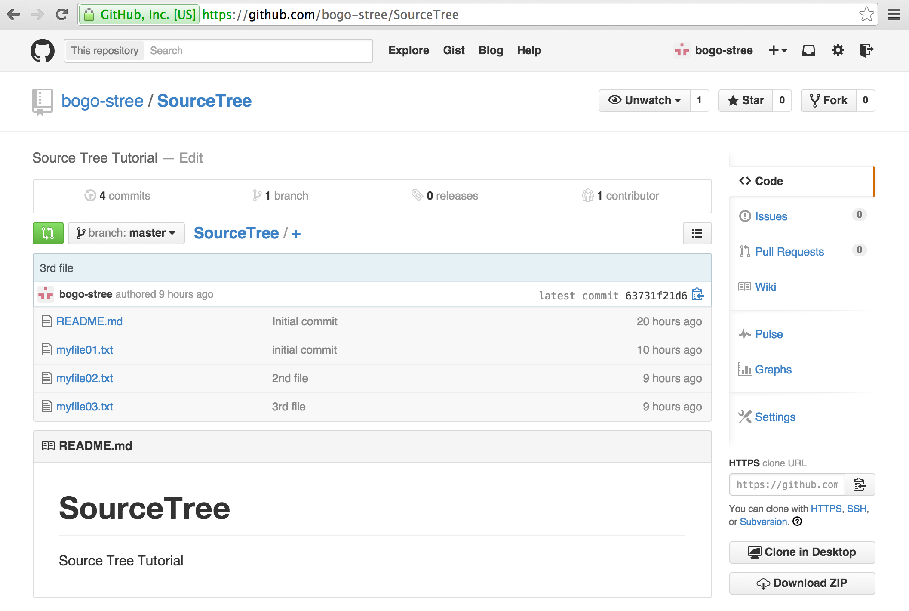909x611 pixels.
Task: Open the latest commit 63731f21d6 link
Action: coord(656,295)
